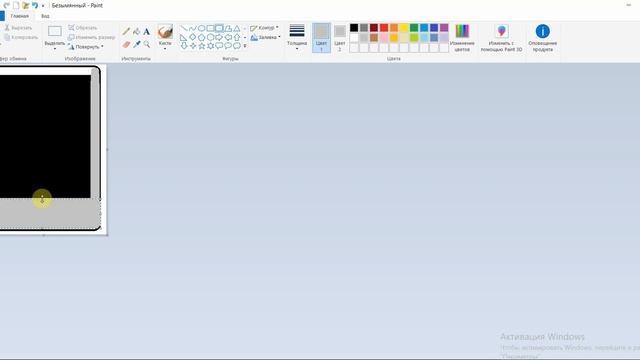The height and width of the screenshot is (360, 640).
Task: Choose the Hexagon shape
Action: (210, 37)
